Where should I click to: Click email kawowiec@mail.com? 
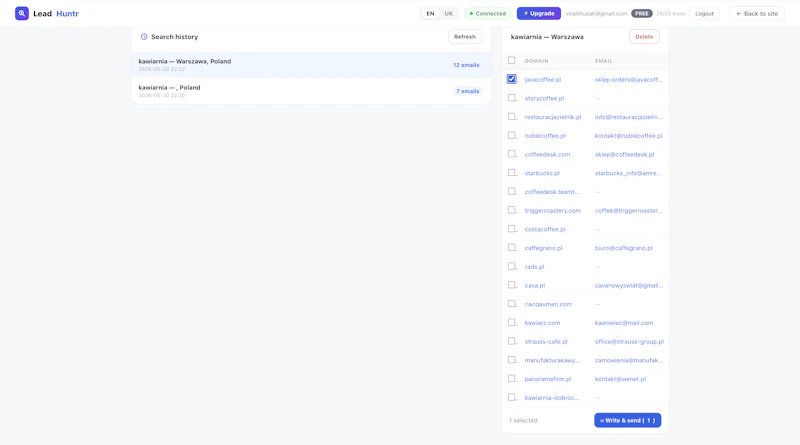click(623, 323)
